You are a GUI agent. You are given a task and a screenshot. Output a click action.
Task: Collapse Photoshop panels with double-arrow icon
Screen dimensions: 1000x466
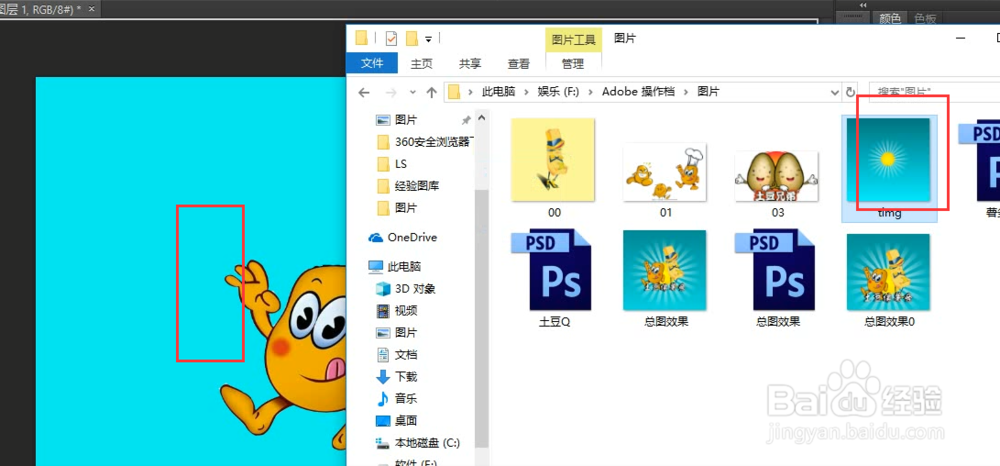coord(864,5)
